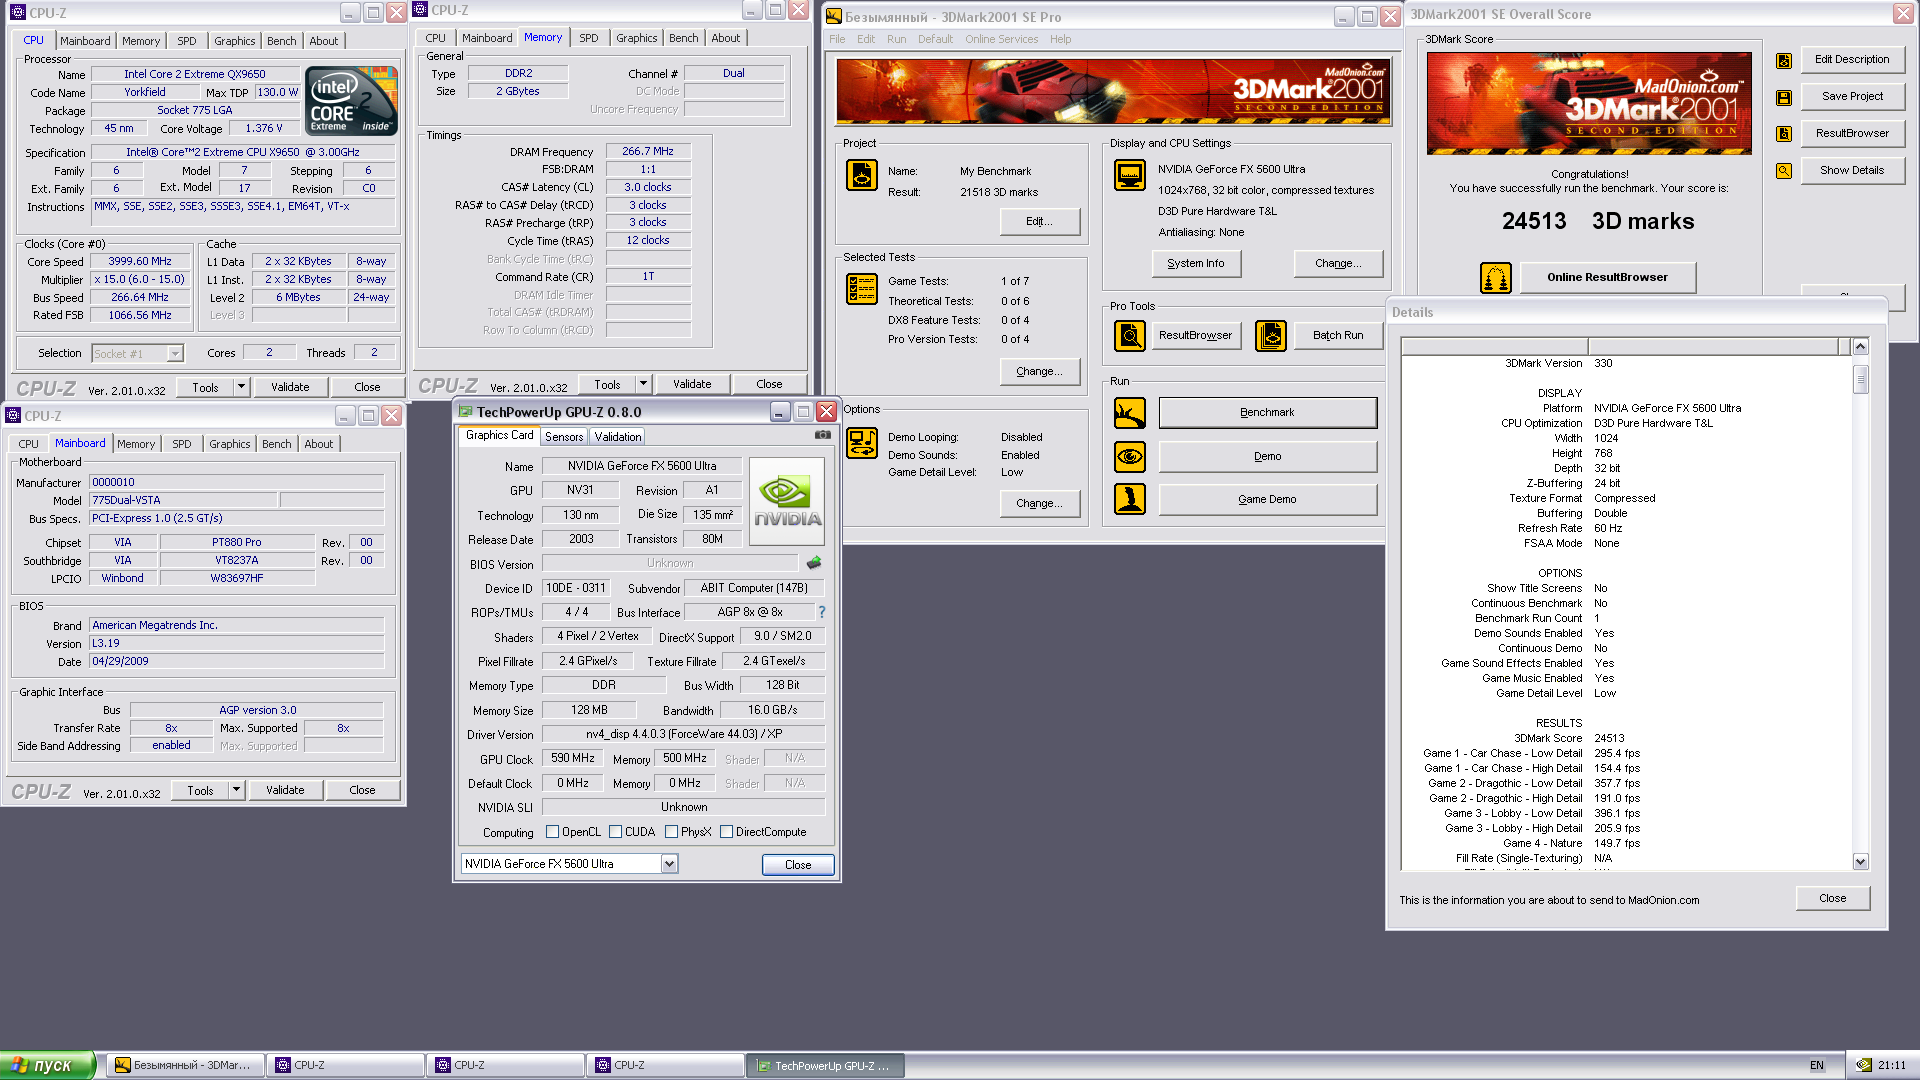Screen dimensions: 1920x1080
Task: Click the Selected Tests checklist icon
Action: tap(862, 289)
